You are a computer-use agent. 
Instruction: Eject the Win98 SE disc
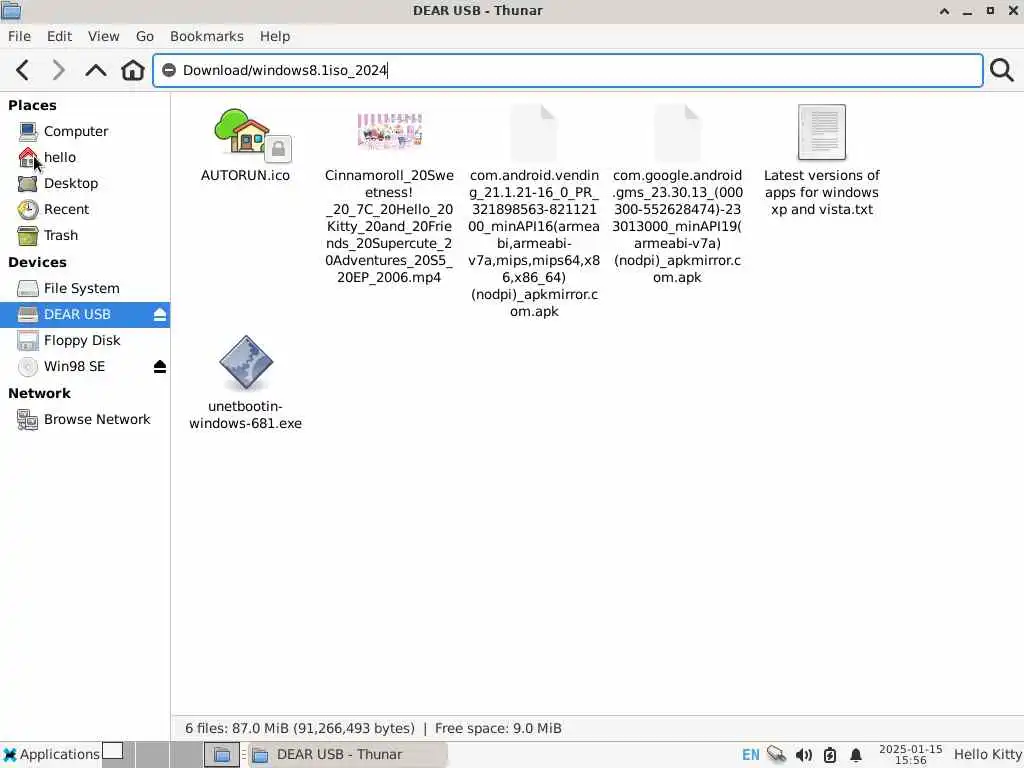click(159, 367)
